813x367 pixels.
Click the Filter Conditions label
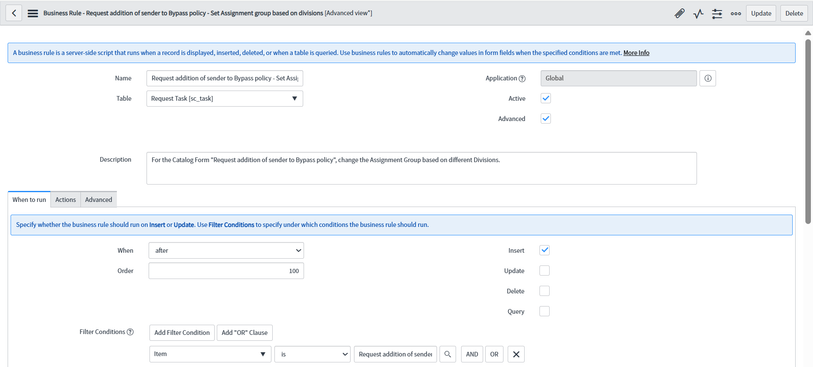coord(102,332)
